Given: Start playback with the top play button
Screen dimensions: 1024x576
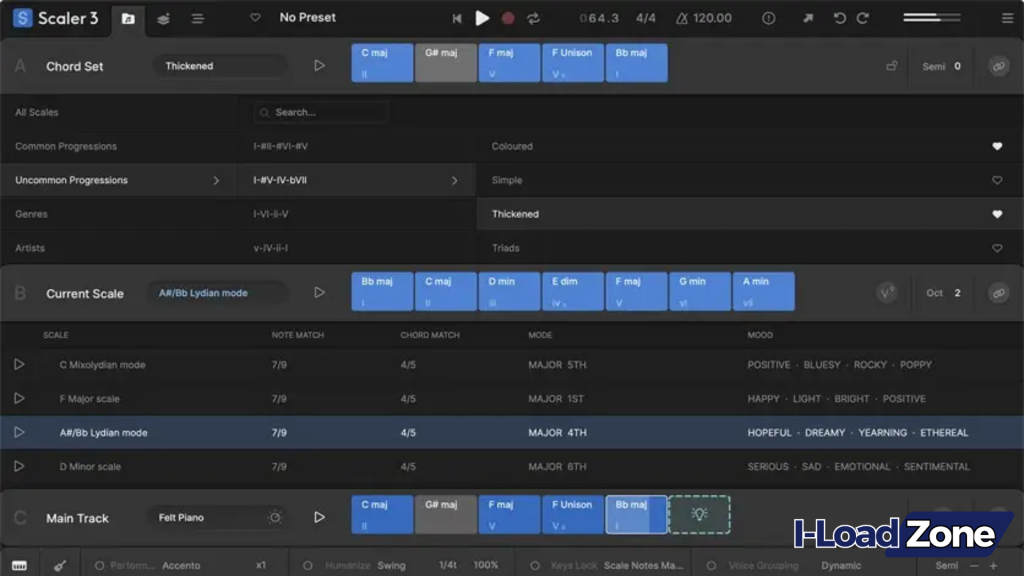Looking at the screenshot, I should [482, 18].
